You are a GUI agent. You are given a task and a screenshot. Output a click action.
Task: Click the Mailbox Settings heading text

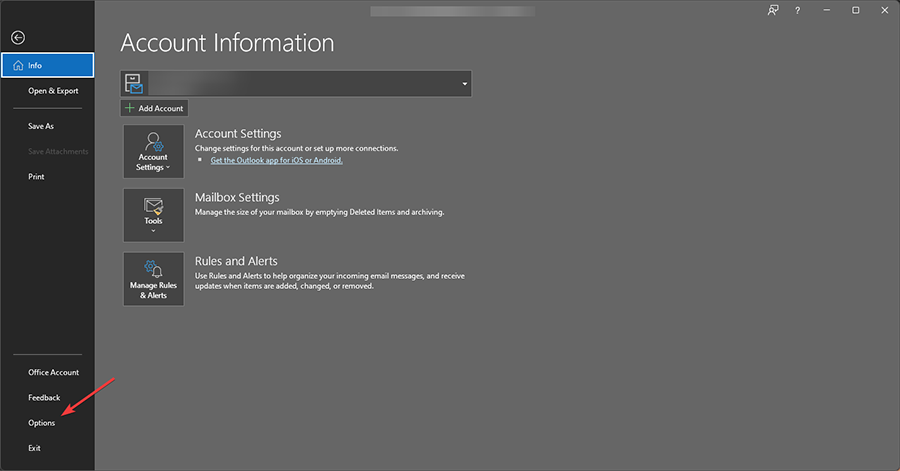pos(237,197)
